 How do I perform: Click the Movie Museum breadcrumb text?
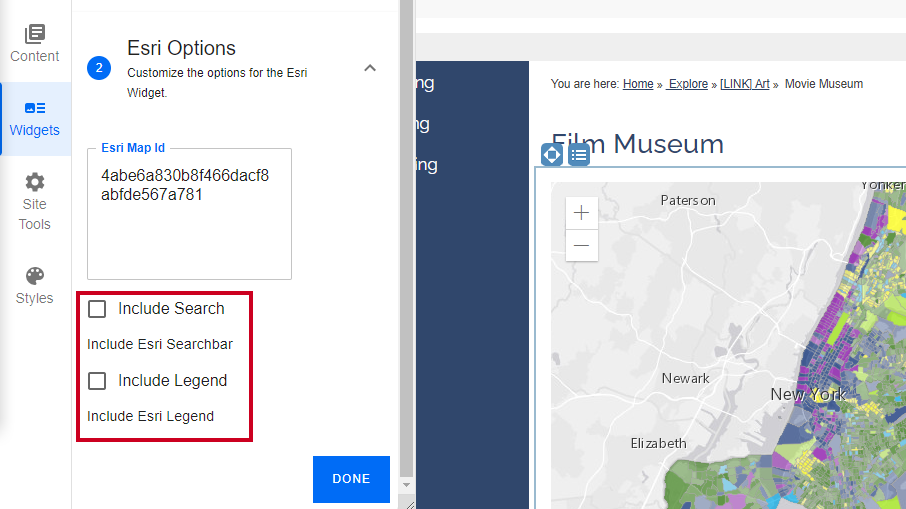[x=824, y=84]
